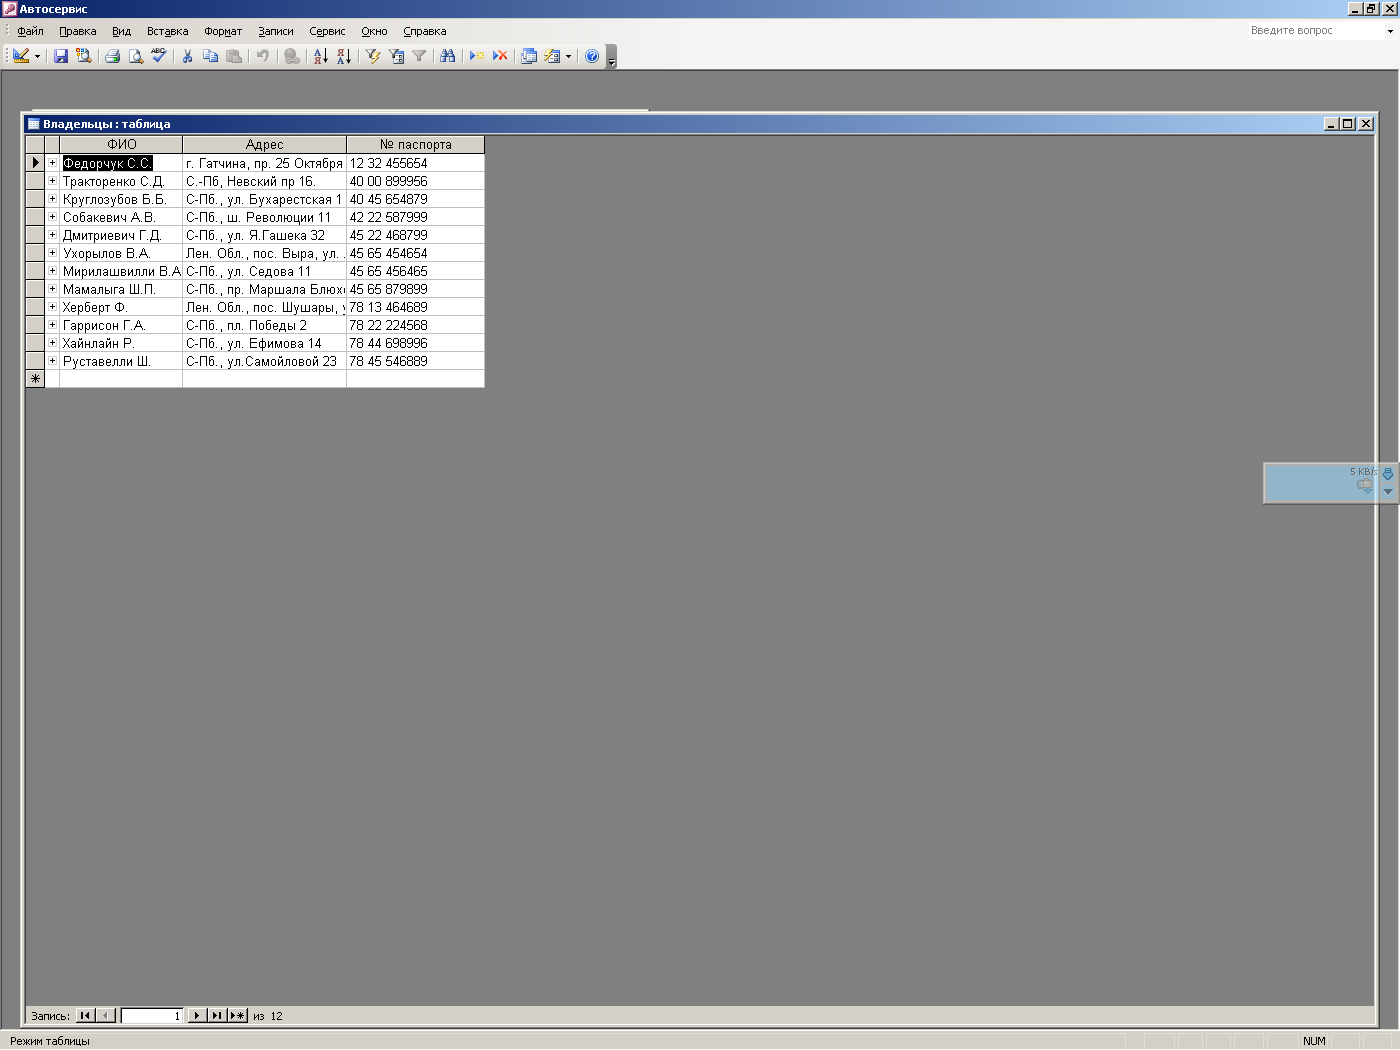
Task: Select the cell 'Мирилашвилли В.А'
Action: pyautogui.click(x=121, y=271)
